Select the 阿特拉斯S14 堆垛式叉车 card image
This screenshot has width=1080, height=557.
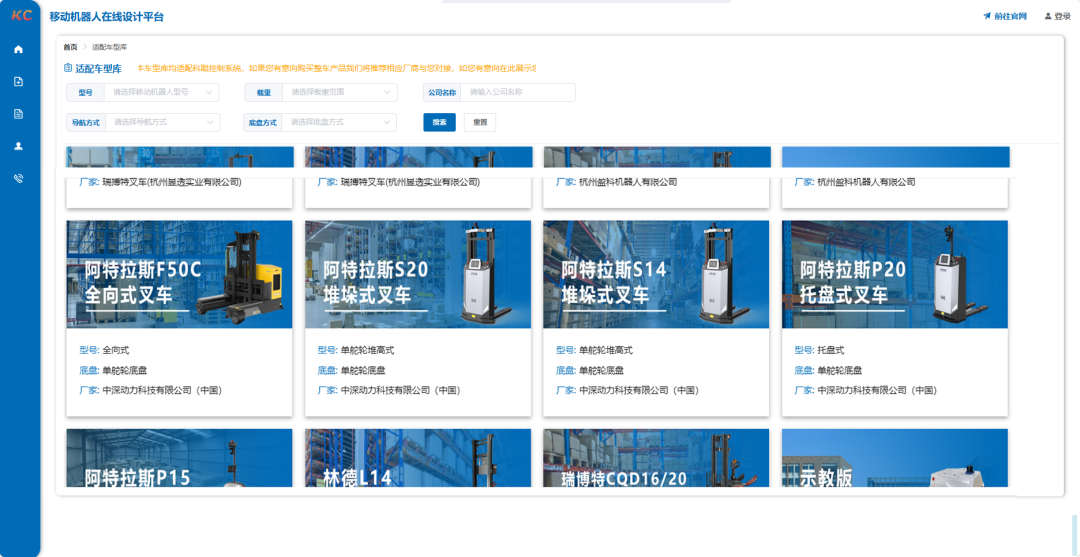(656, 274)
